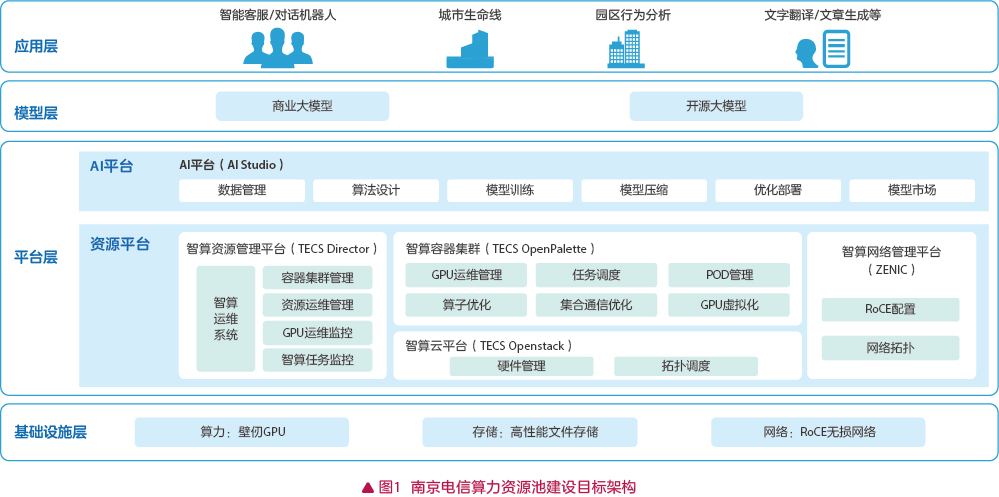Click the 数据管理 module
The height and width of the screenshot is (497, 999).
point(242,191)
